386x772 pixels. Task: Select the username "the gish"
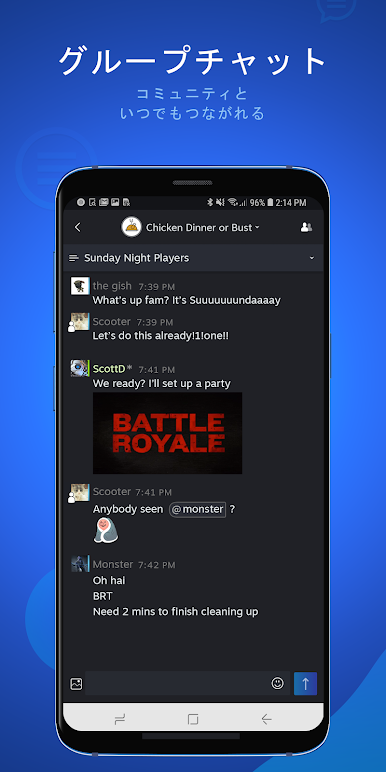pyautogui.click(x=112, y=286)
